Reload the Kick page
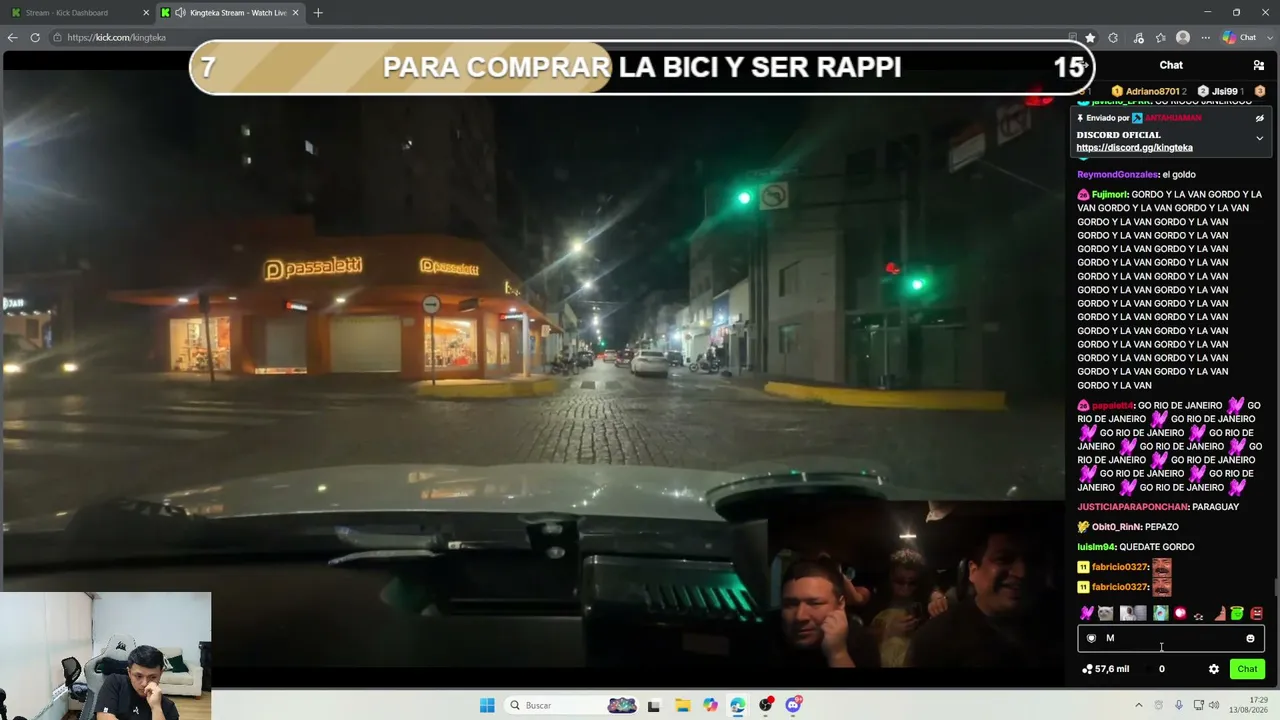The image size is (1280, 720). (x=35, y=38)
